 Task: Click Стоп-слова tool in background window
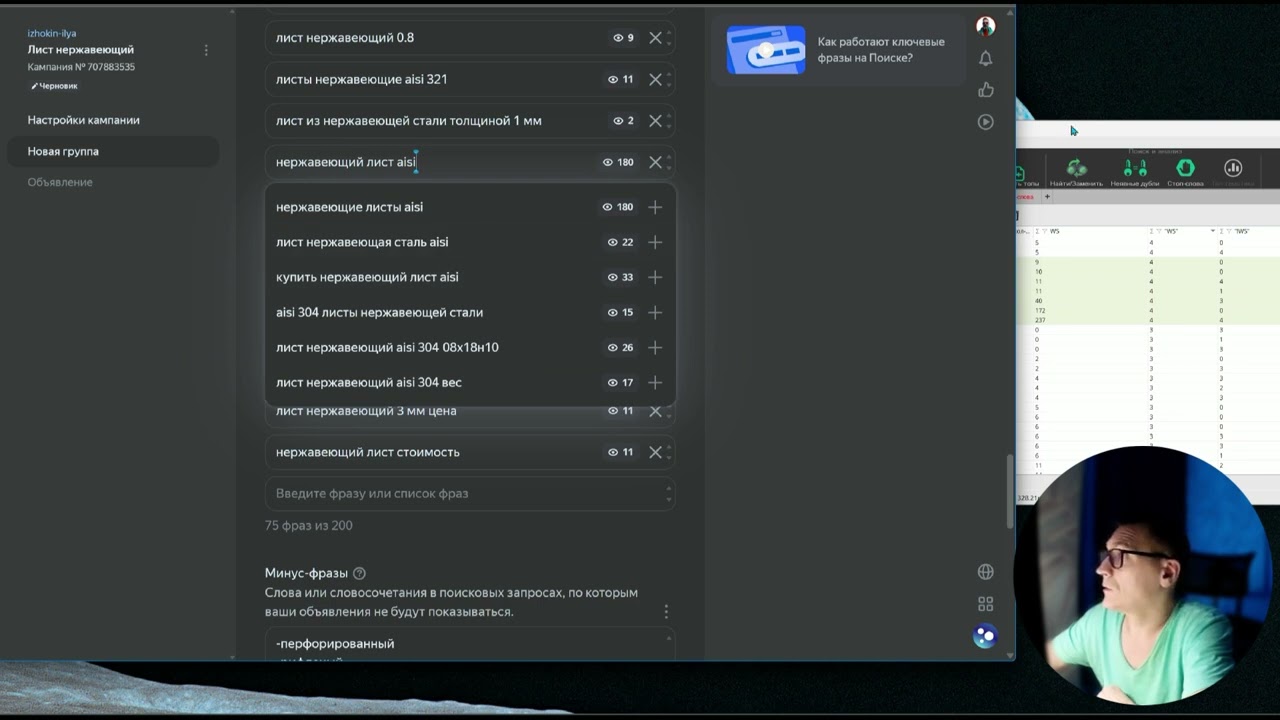(x=1185, y=172)
